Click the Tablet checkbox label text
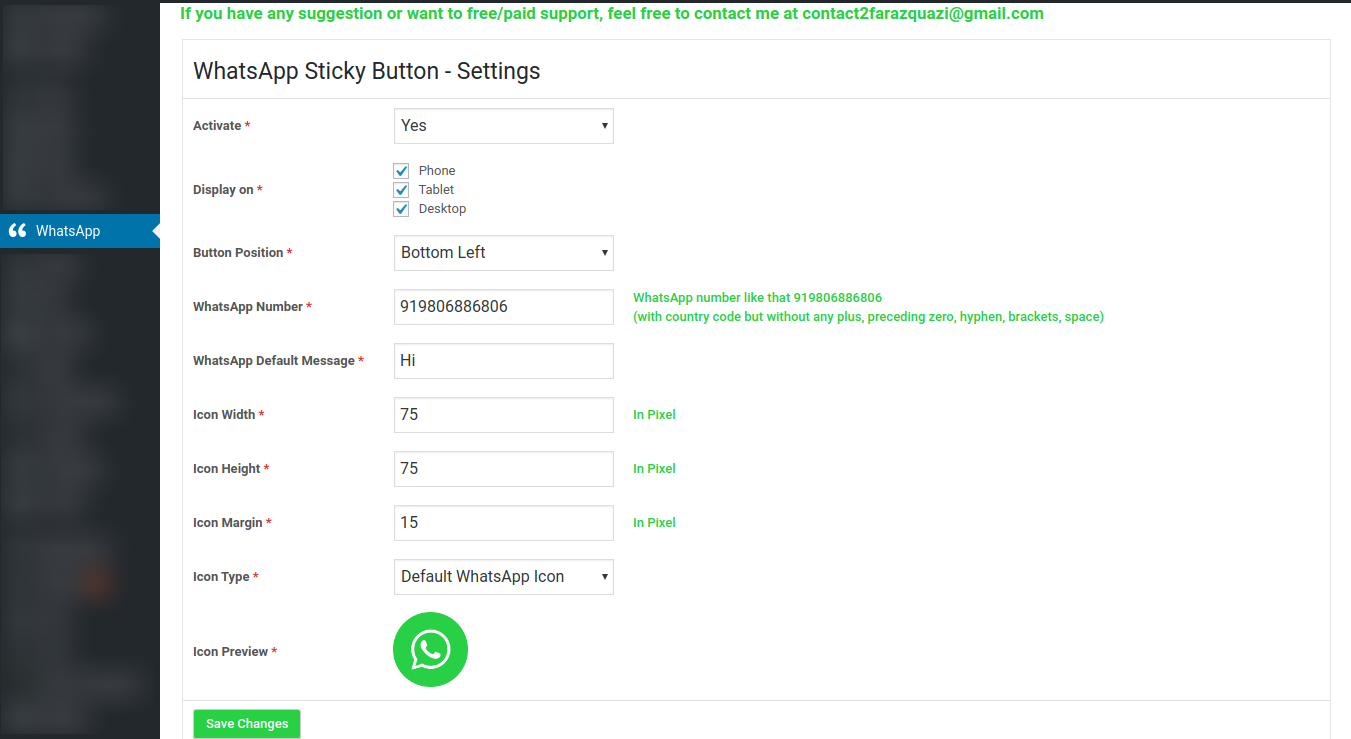 (x=436, y=190)
